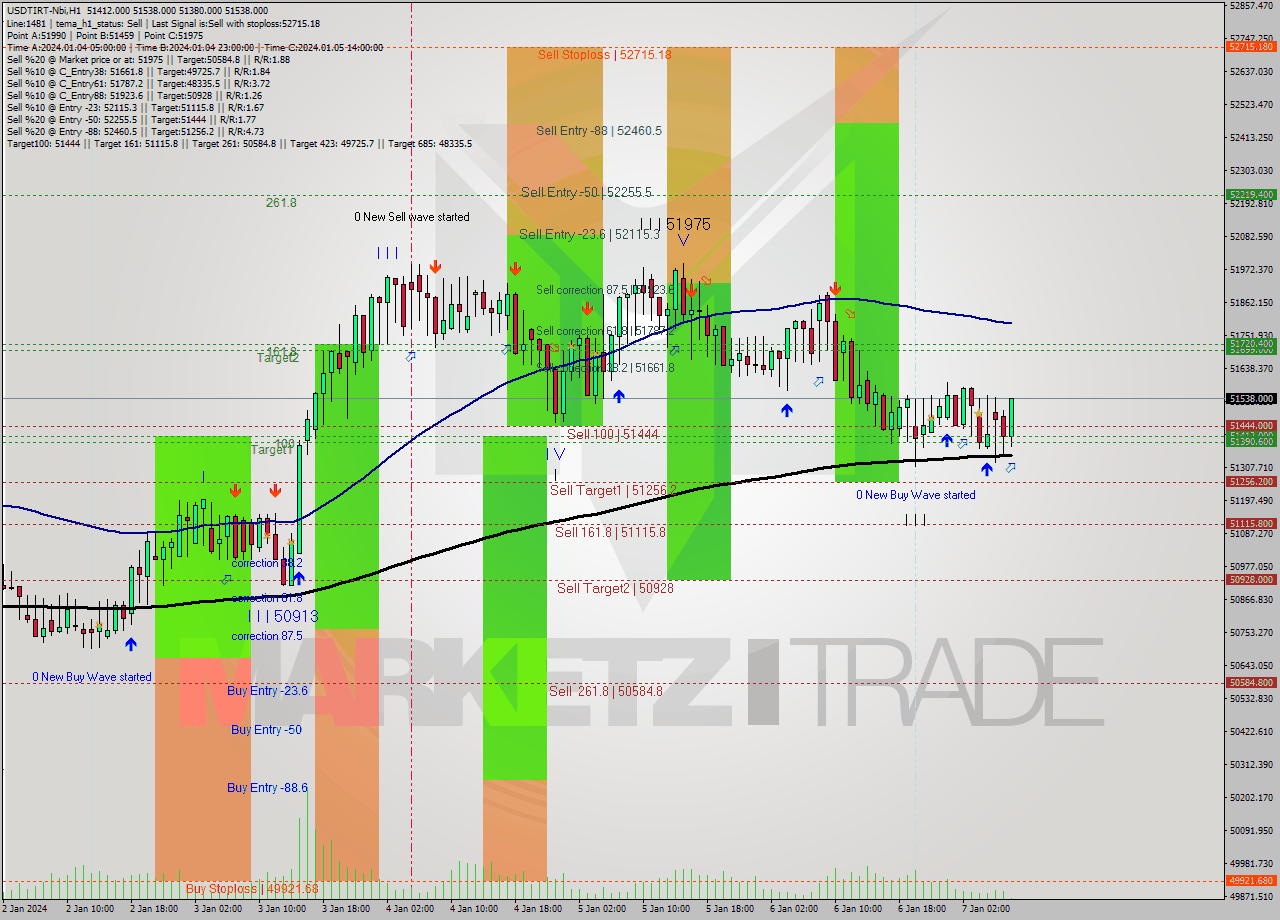Viewport: 1280px width, 920px height.
Task: Select the 'Sell Target2 | 50928' label
Action: (x=615, y=588)
